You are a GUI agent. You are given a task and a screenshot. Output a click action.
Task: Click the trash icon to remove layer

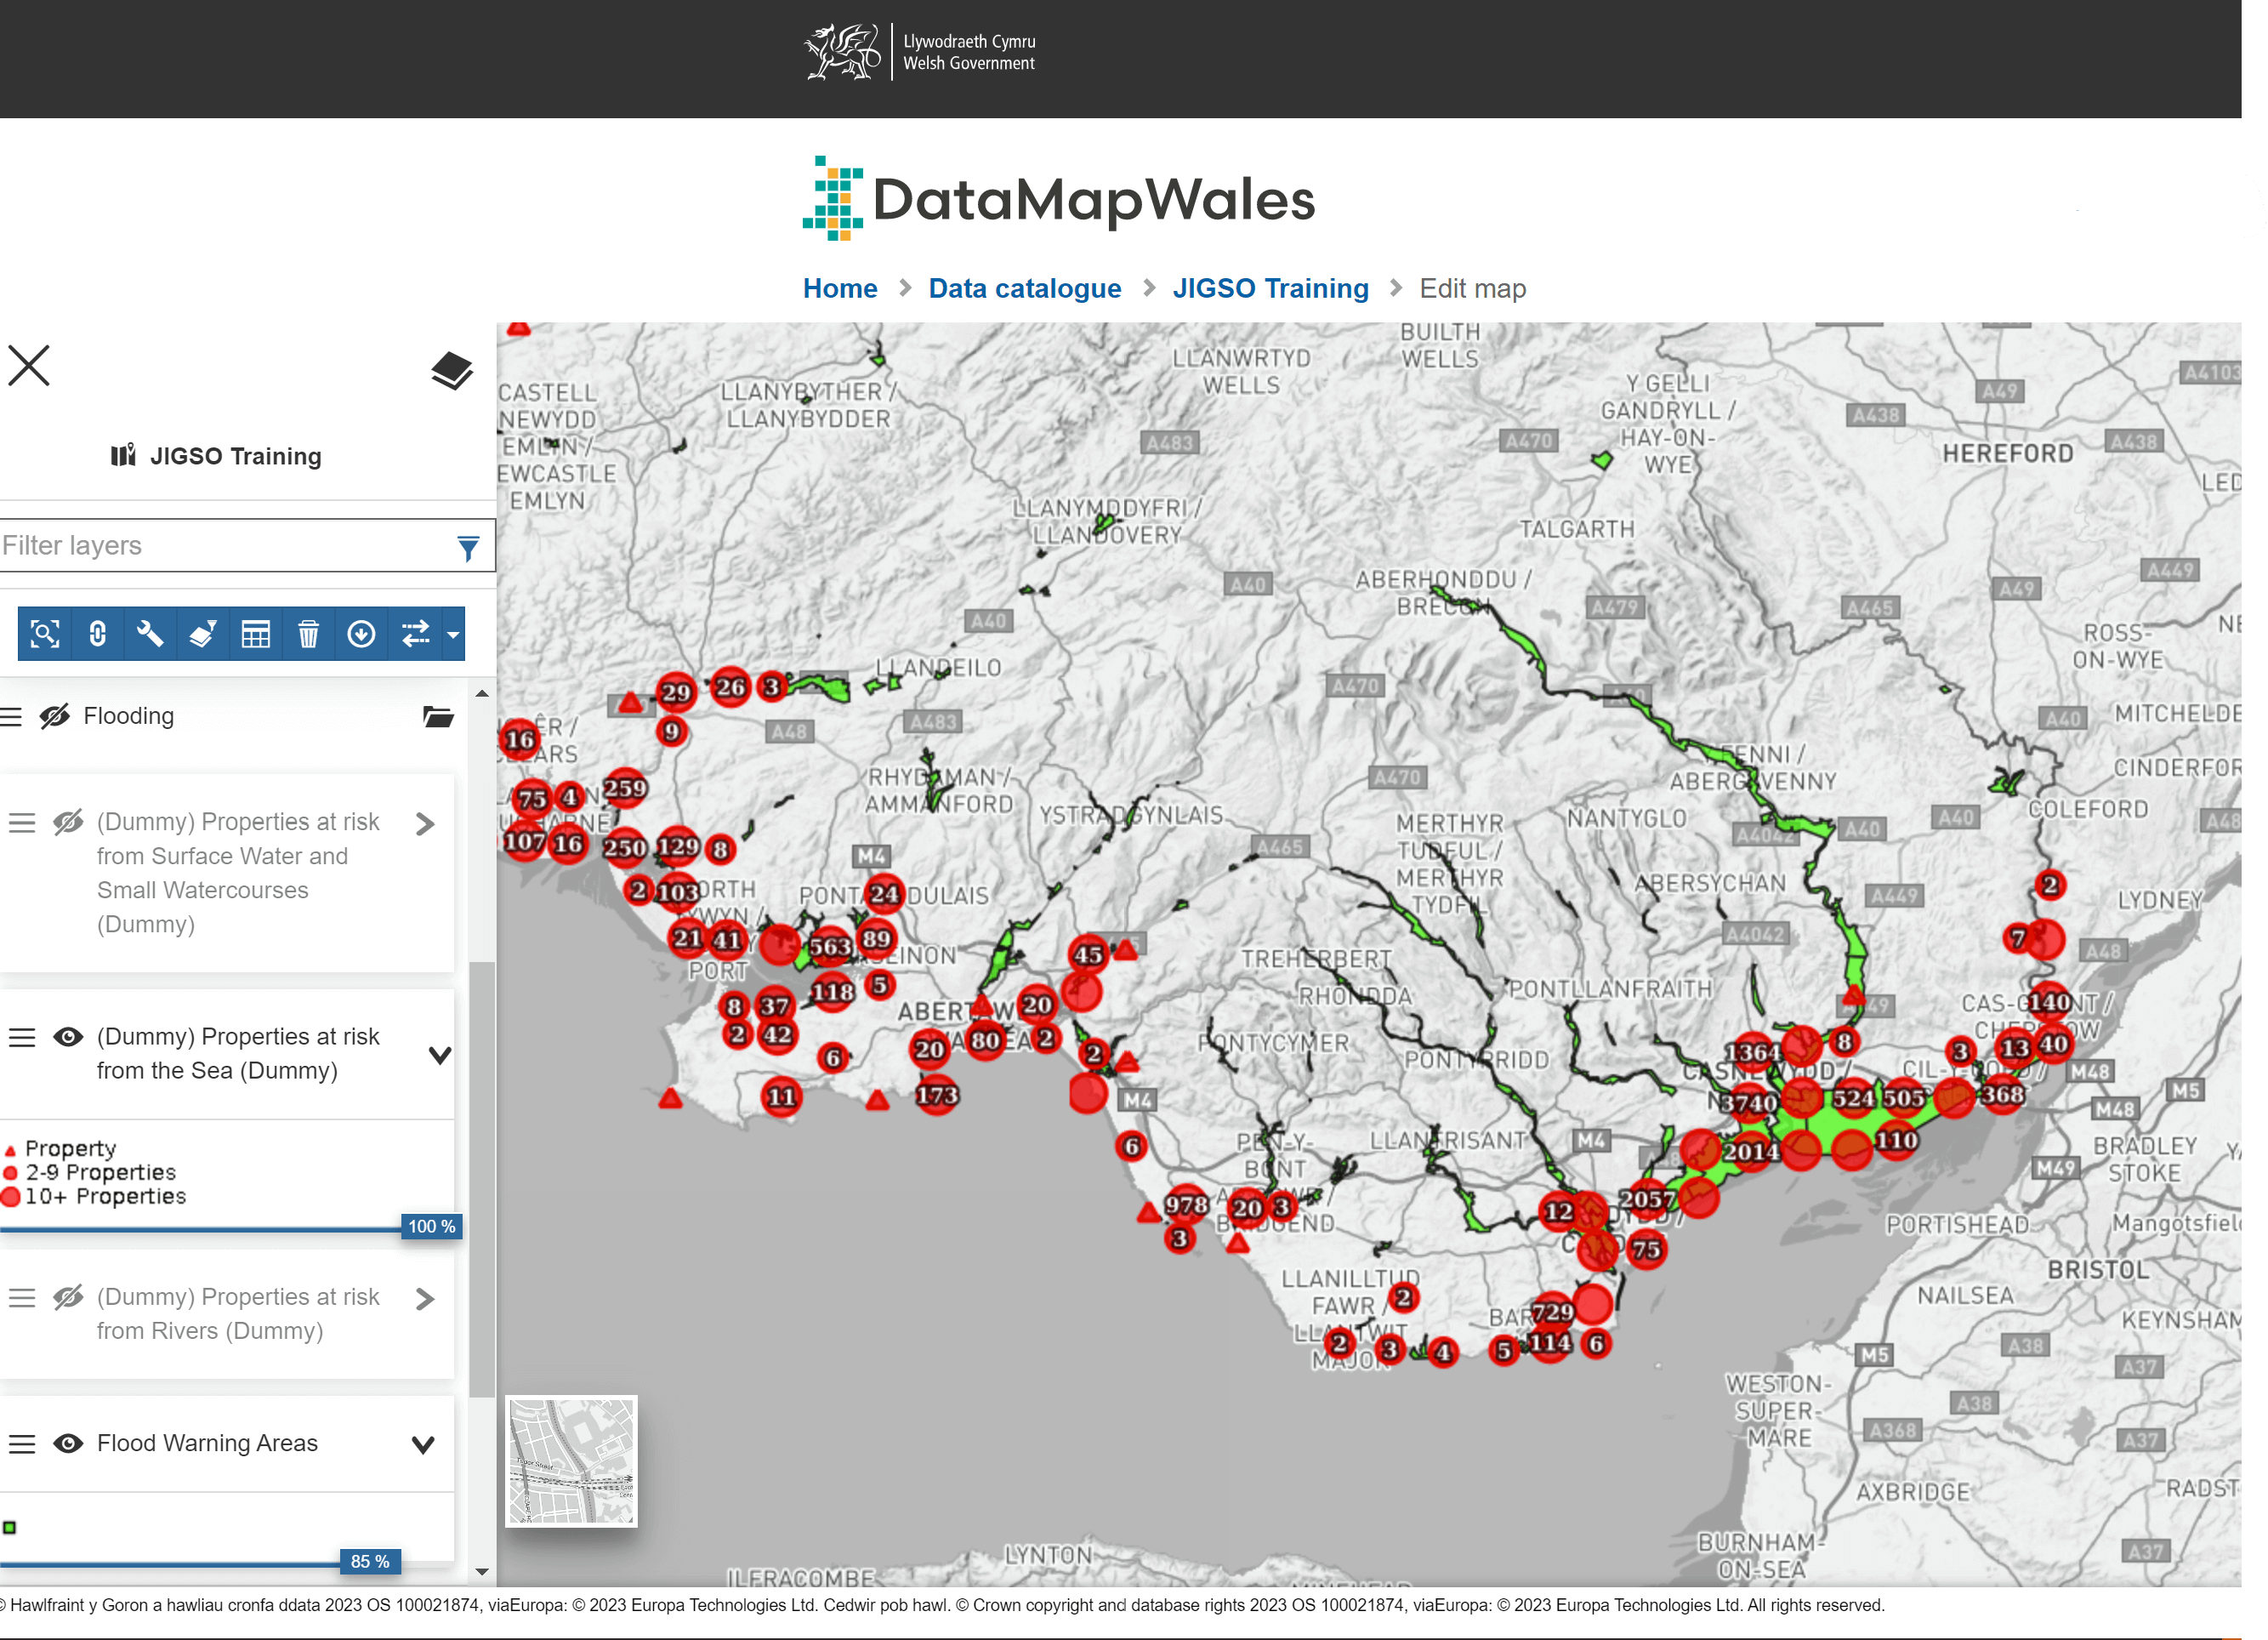pyautogui.click(x=309, y=634)
